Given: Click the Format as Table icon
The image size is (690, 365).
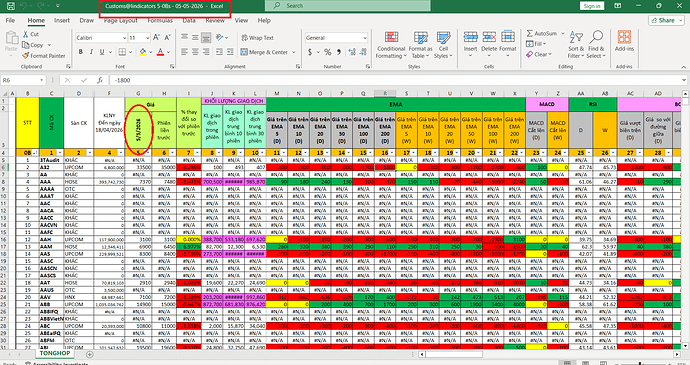Looking at the screenshot, I should pyautogui.click(x=421, y=37).
